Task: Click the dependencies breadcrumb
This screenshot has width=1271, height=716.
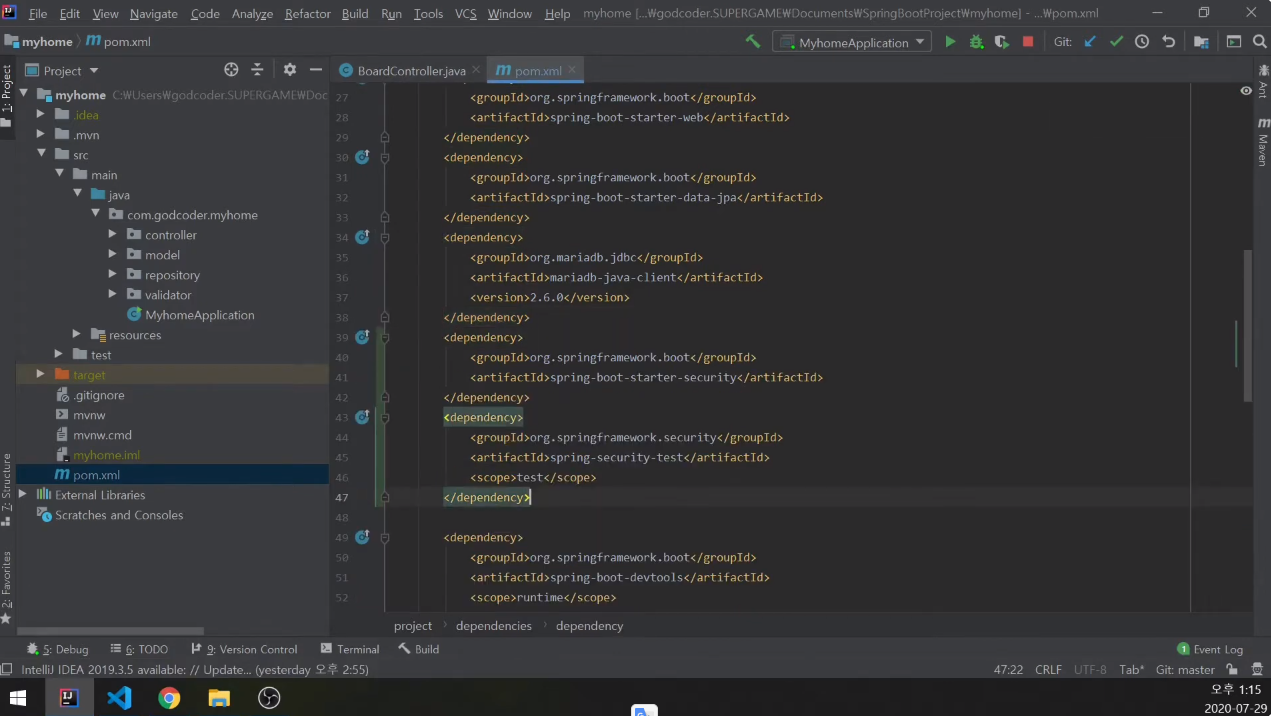Action: (x=494, y=625)
